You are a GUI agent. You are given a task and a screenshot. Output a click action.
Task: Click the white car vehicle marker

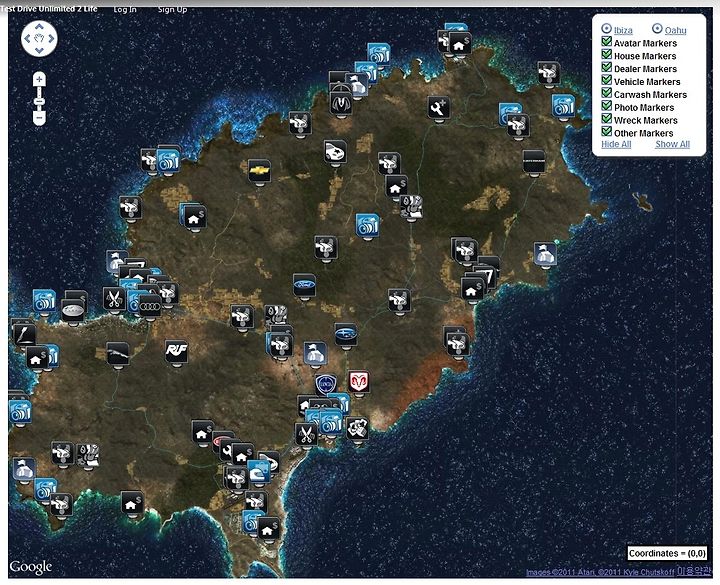click(x=335, y=152)
